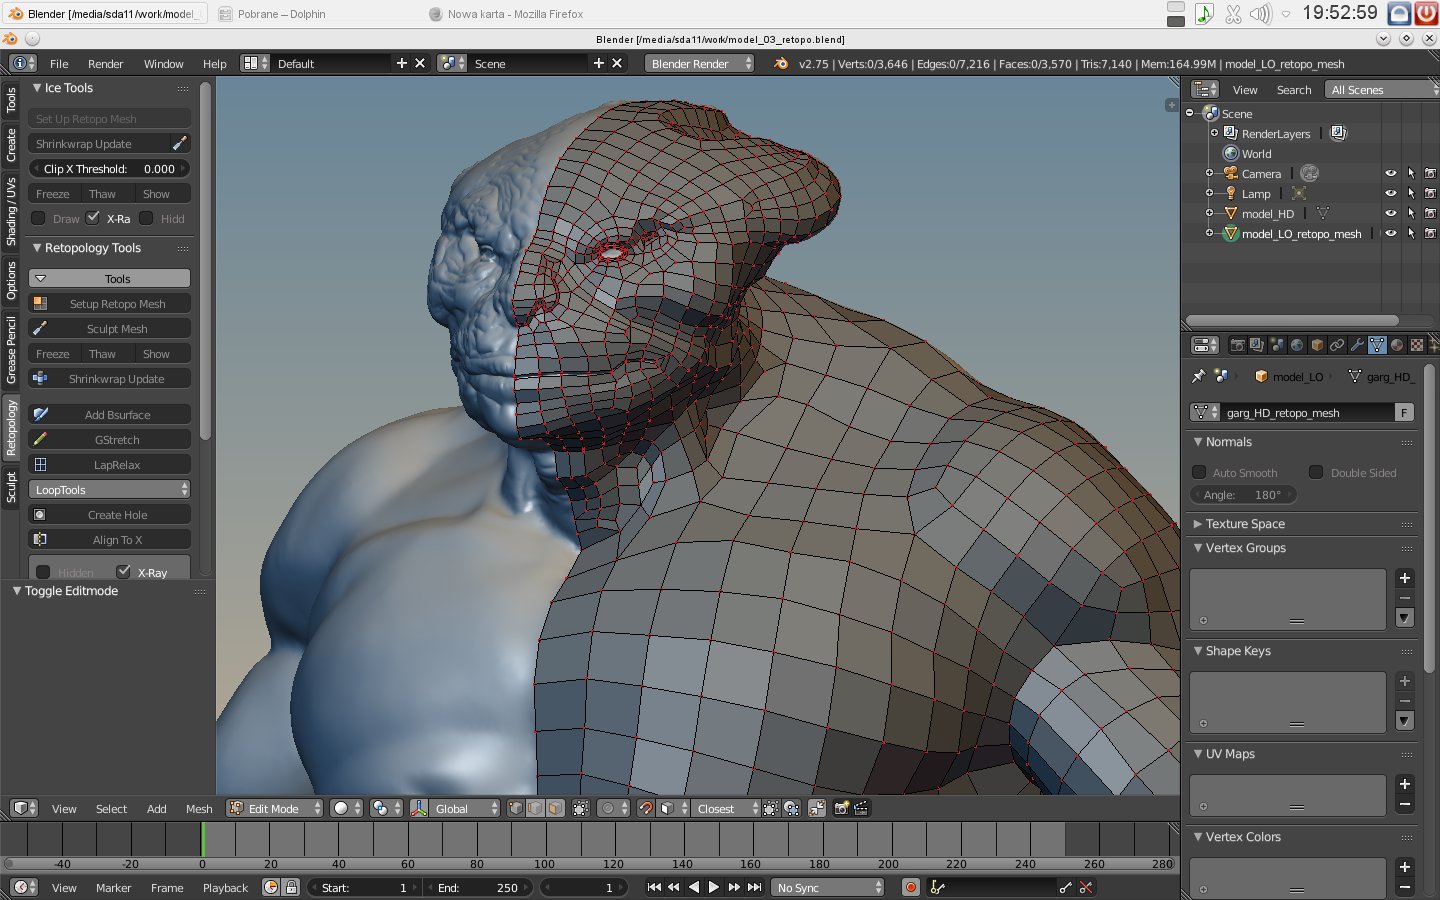
Task: Hide model_HD using its eye icon
Action: click(1390, 213)
